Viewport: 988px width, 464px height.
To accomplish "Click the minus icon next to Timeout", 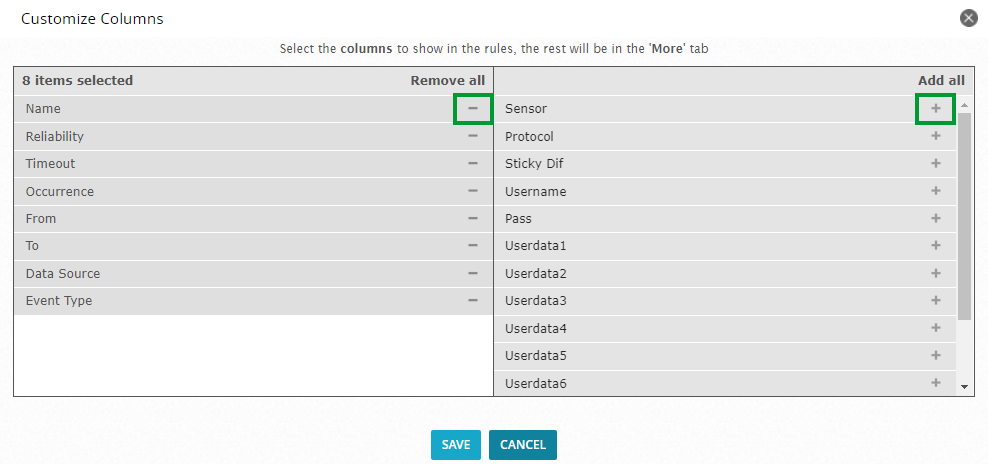I will tap(473, 163).
